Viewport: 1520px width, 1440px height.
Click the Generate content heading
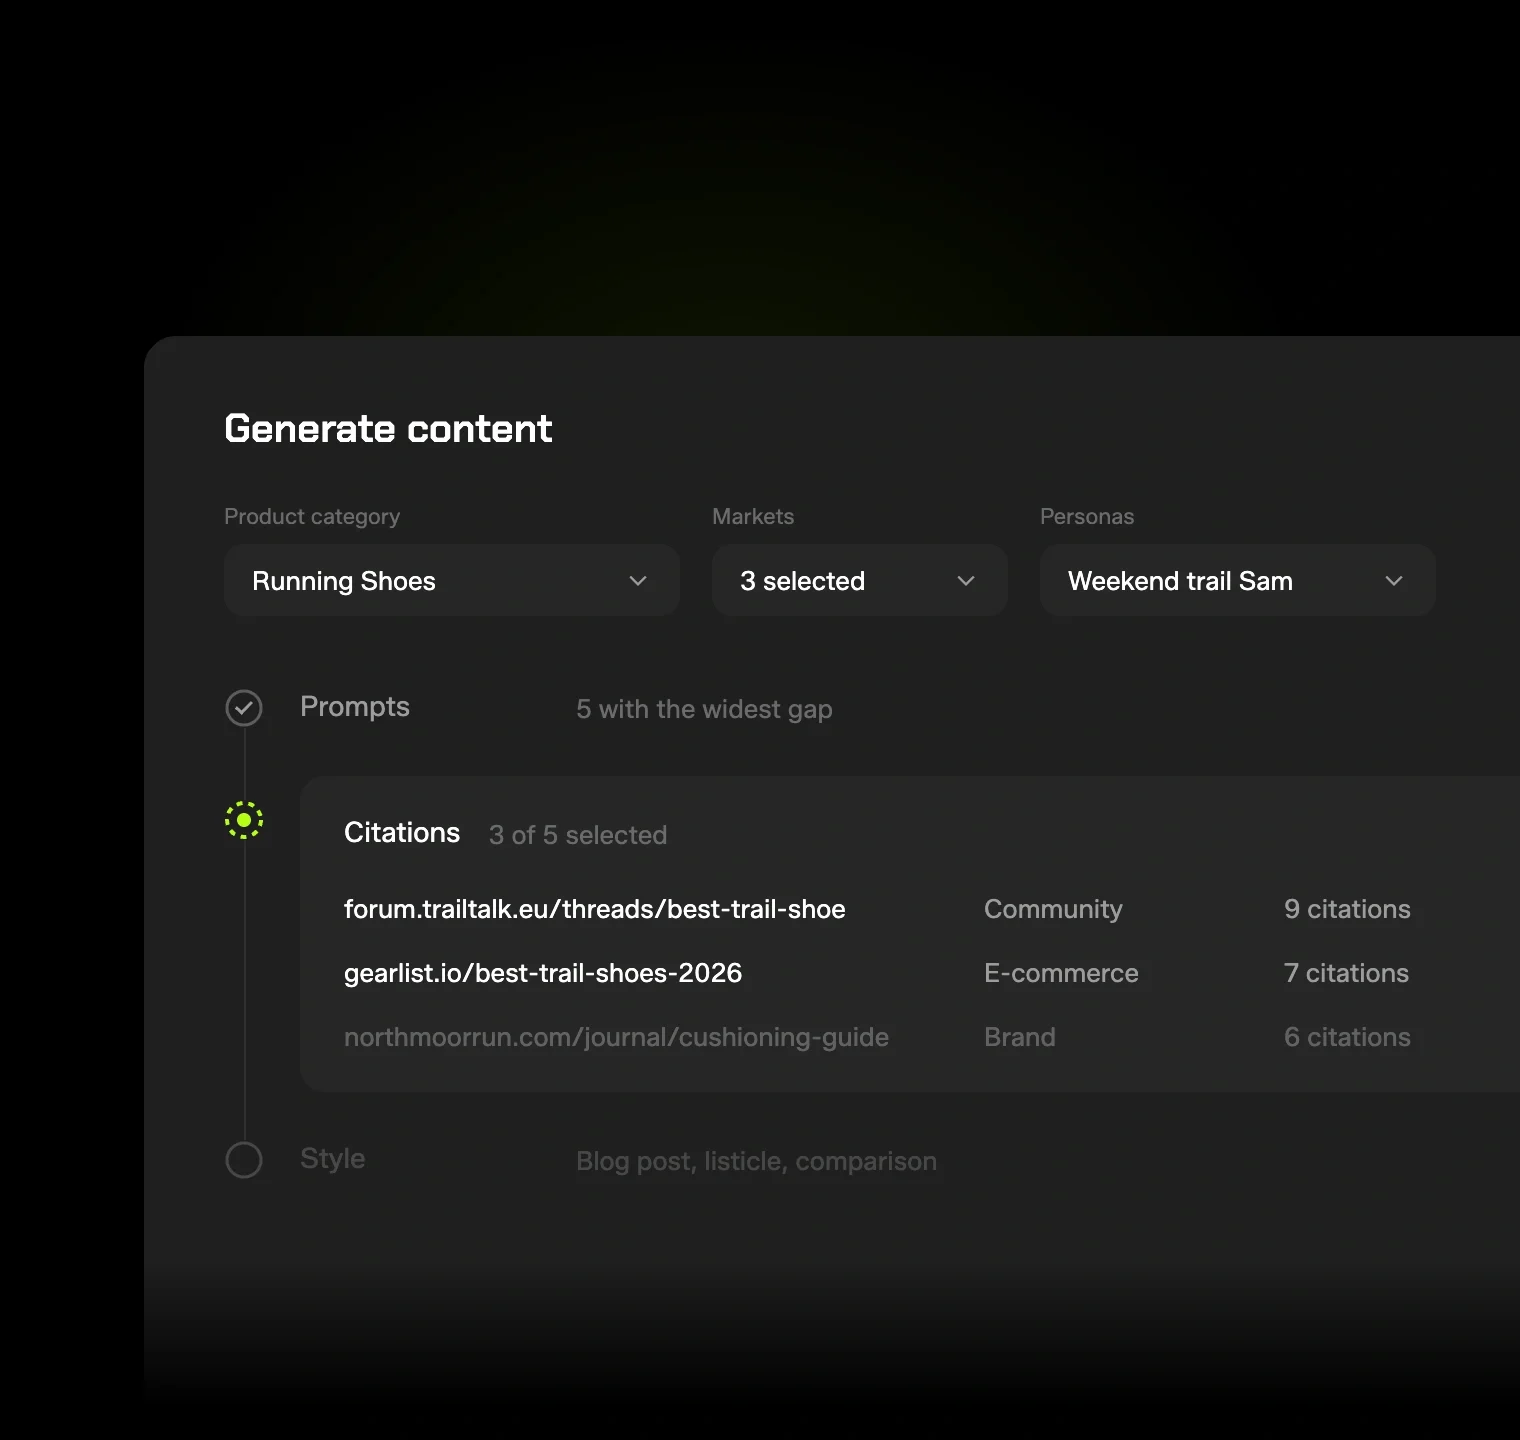pos(388,429)
